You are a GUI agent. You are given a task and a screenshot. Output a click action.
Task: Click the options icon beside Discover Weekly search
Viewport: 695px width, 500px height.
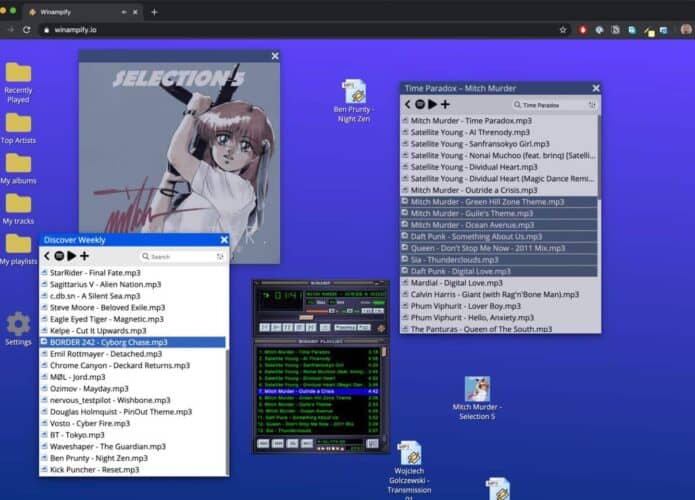point(220,256)
